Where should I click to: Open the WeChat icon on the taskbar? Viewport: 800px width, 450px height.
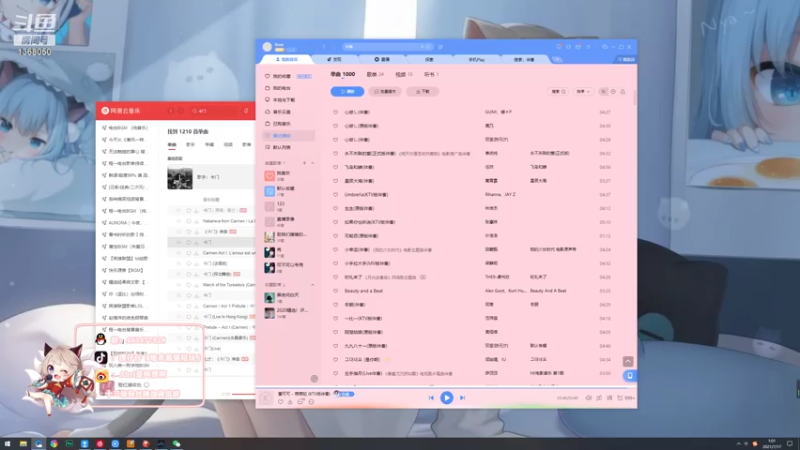177,444
